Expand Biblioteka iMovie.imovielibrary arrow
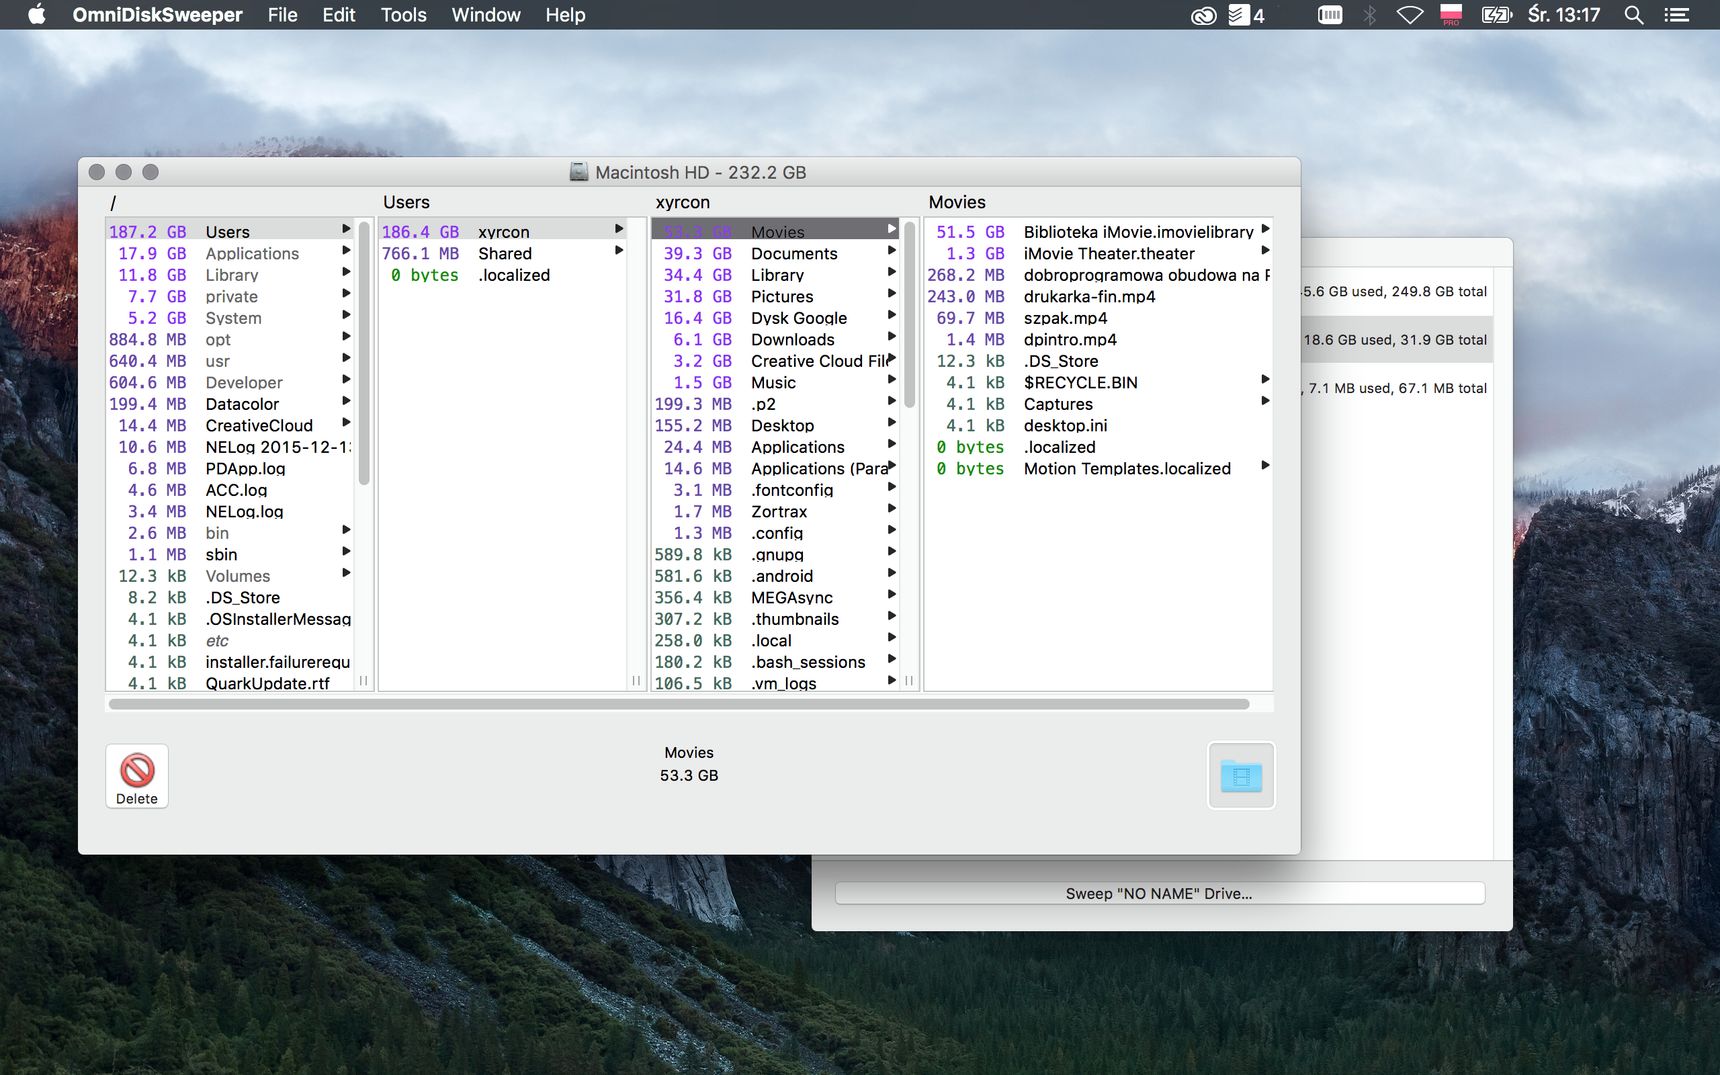This screenshot has height=1075, width=1720. pyautogui.click(x=1265, y=229)
